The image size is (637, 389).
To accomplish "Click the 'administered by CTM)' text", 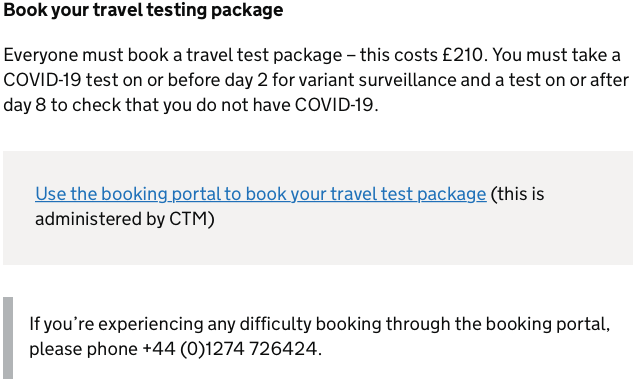I will coord(125,219).
